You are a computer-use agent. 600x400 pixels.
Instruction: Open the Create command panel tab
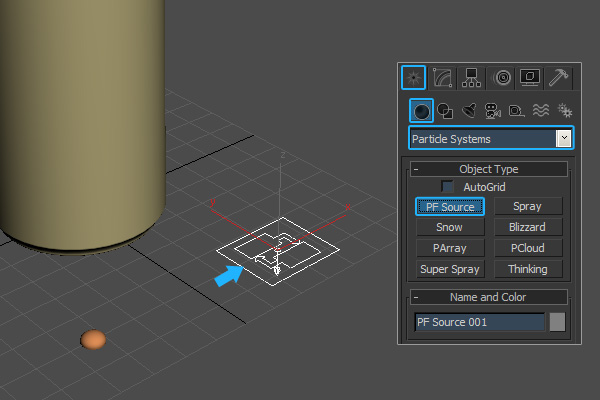[x=414, y=78]
